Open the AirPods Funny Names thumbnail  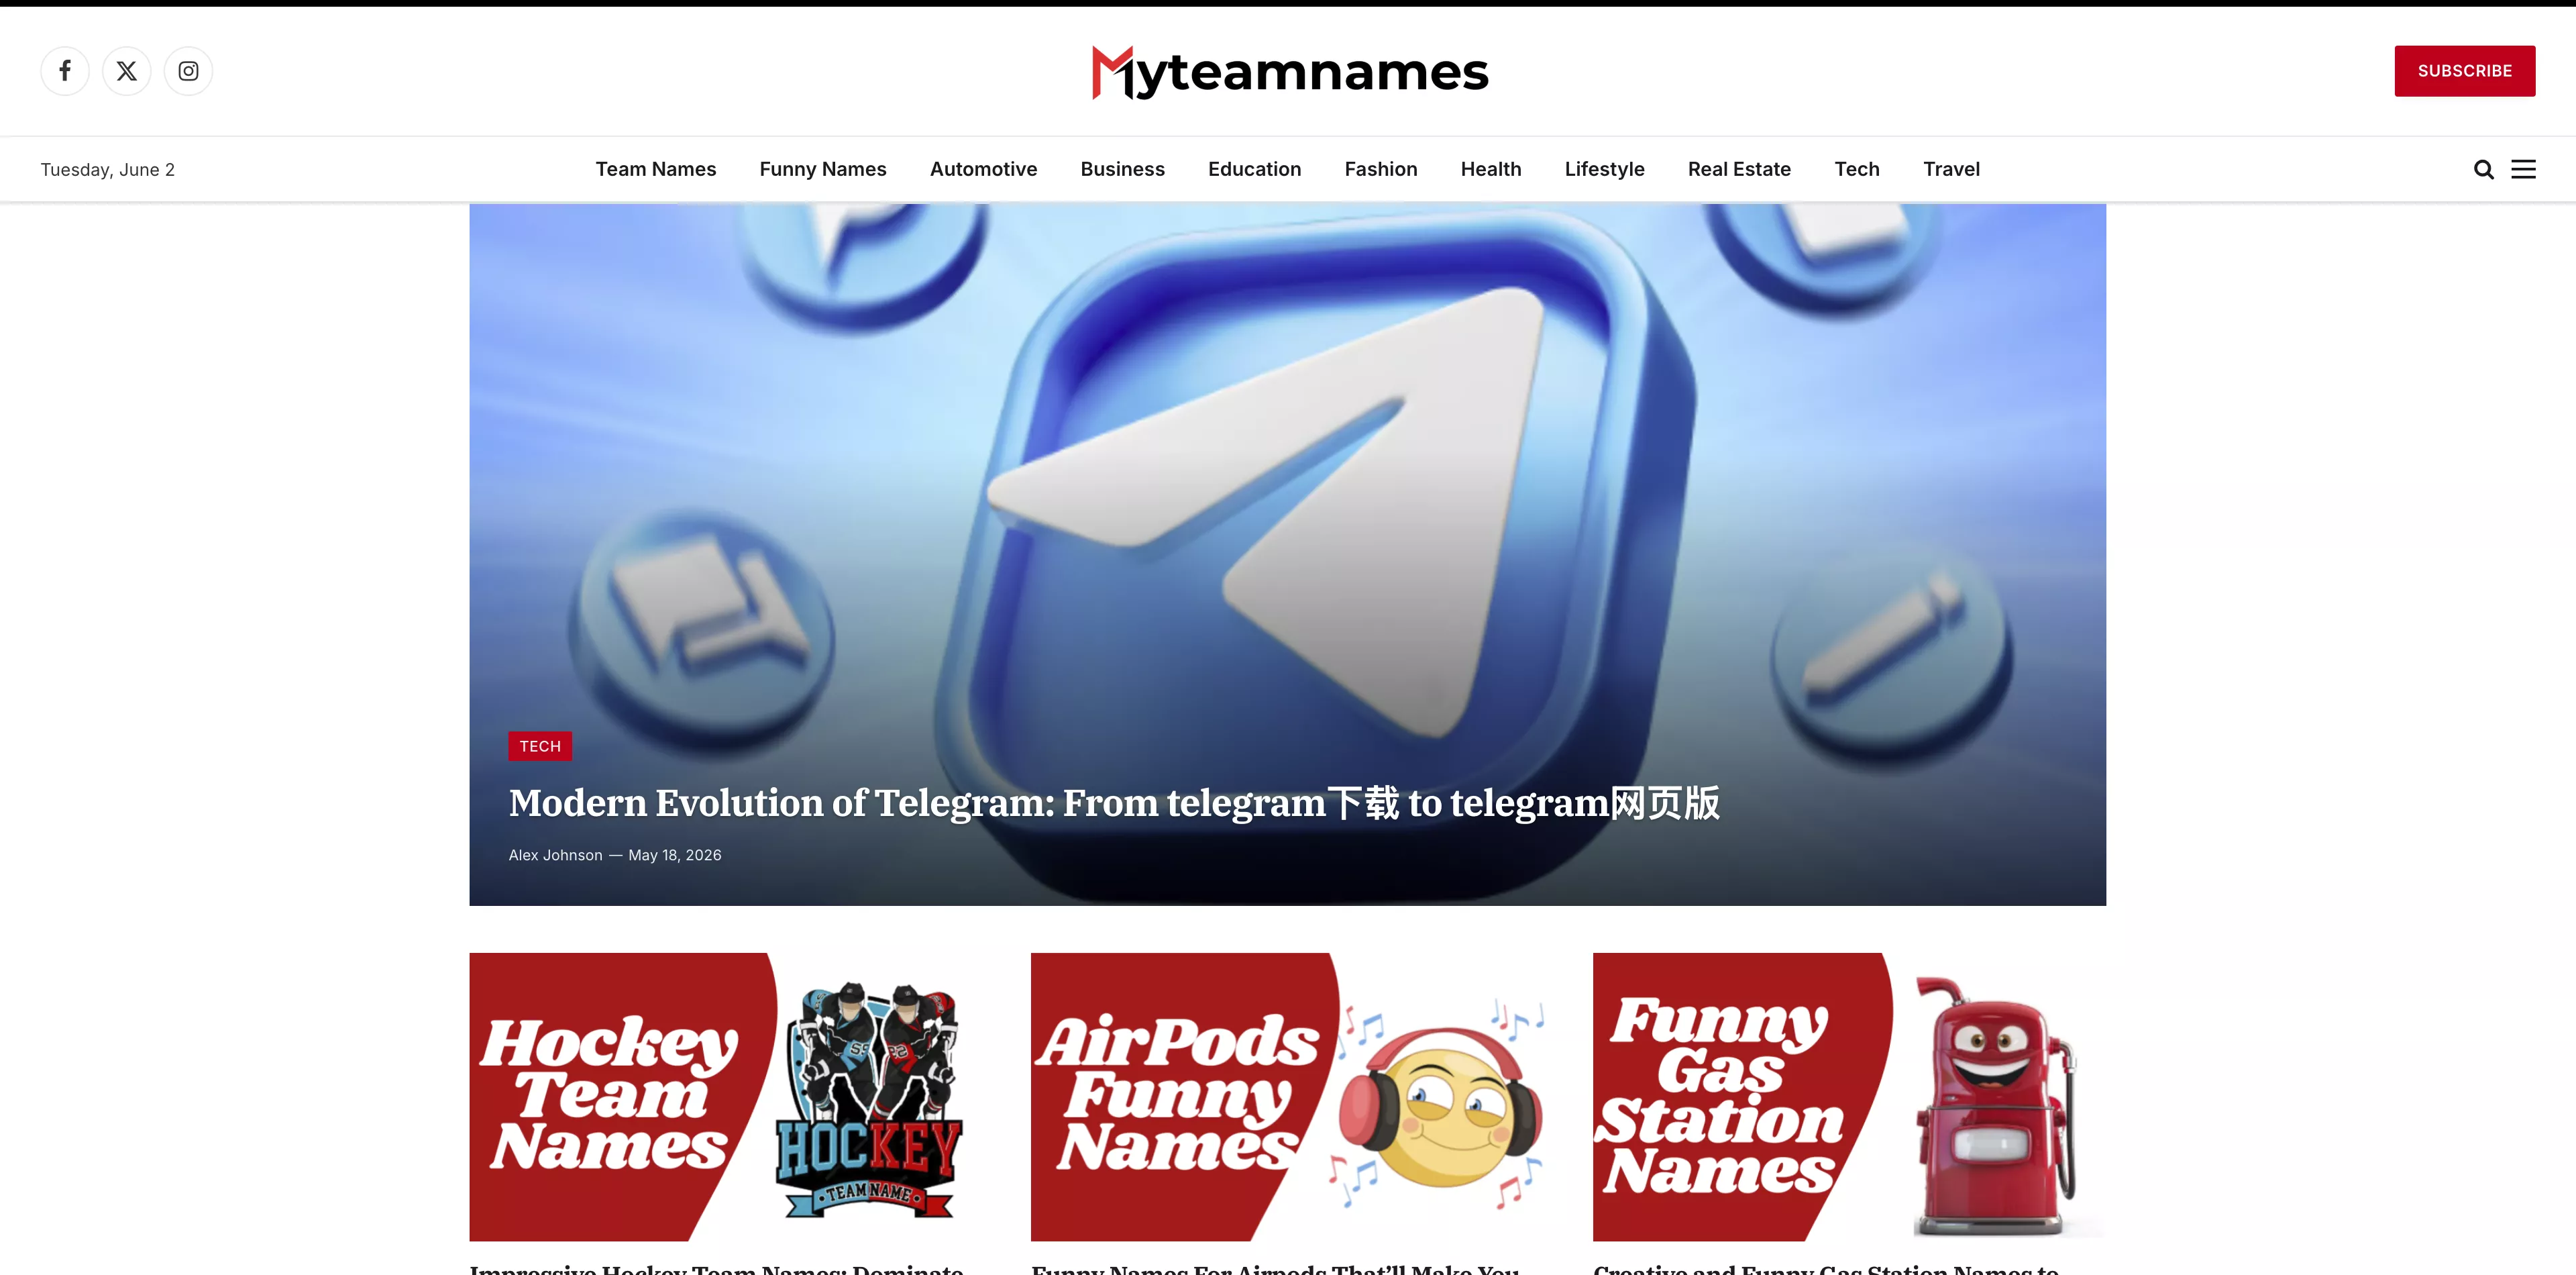1287,1096
